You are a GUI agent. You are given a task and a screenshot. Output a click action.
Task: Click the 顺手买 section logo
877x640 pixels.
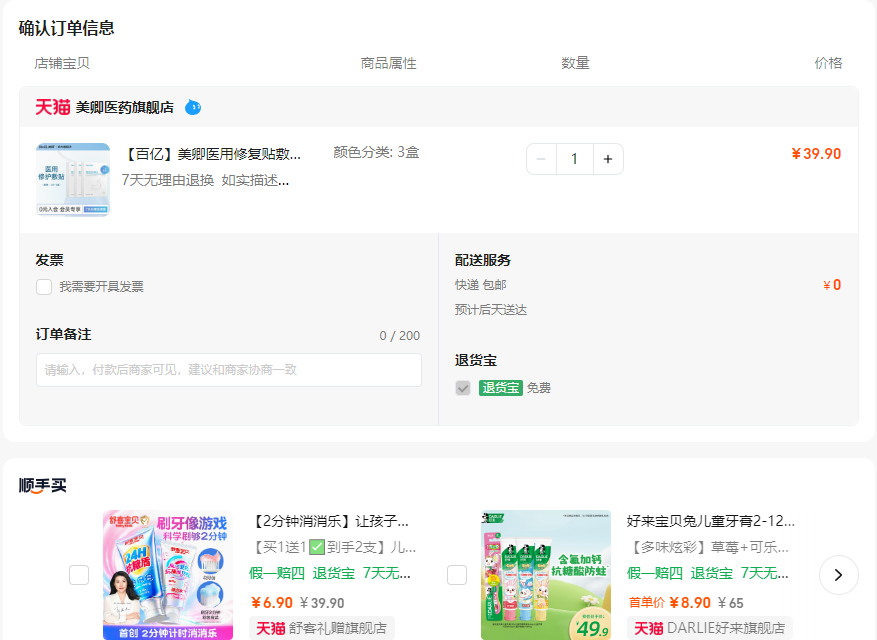pos(43,486)
